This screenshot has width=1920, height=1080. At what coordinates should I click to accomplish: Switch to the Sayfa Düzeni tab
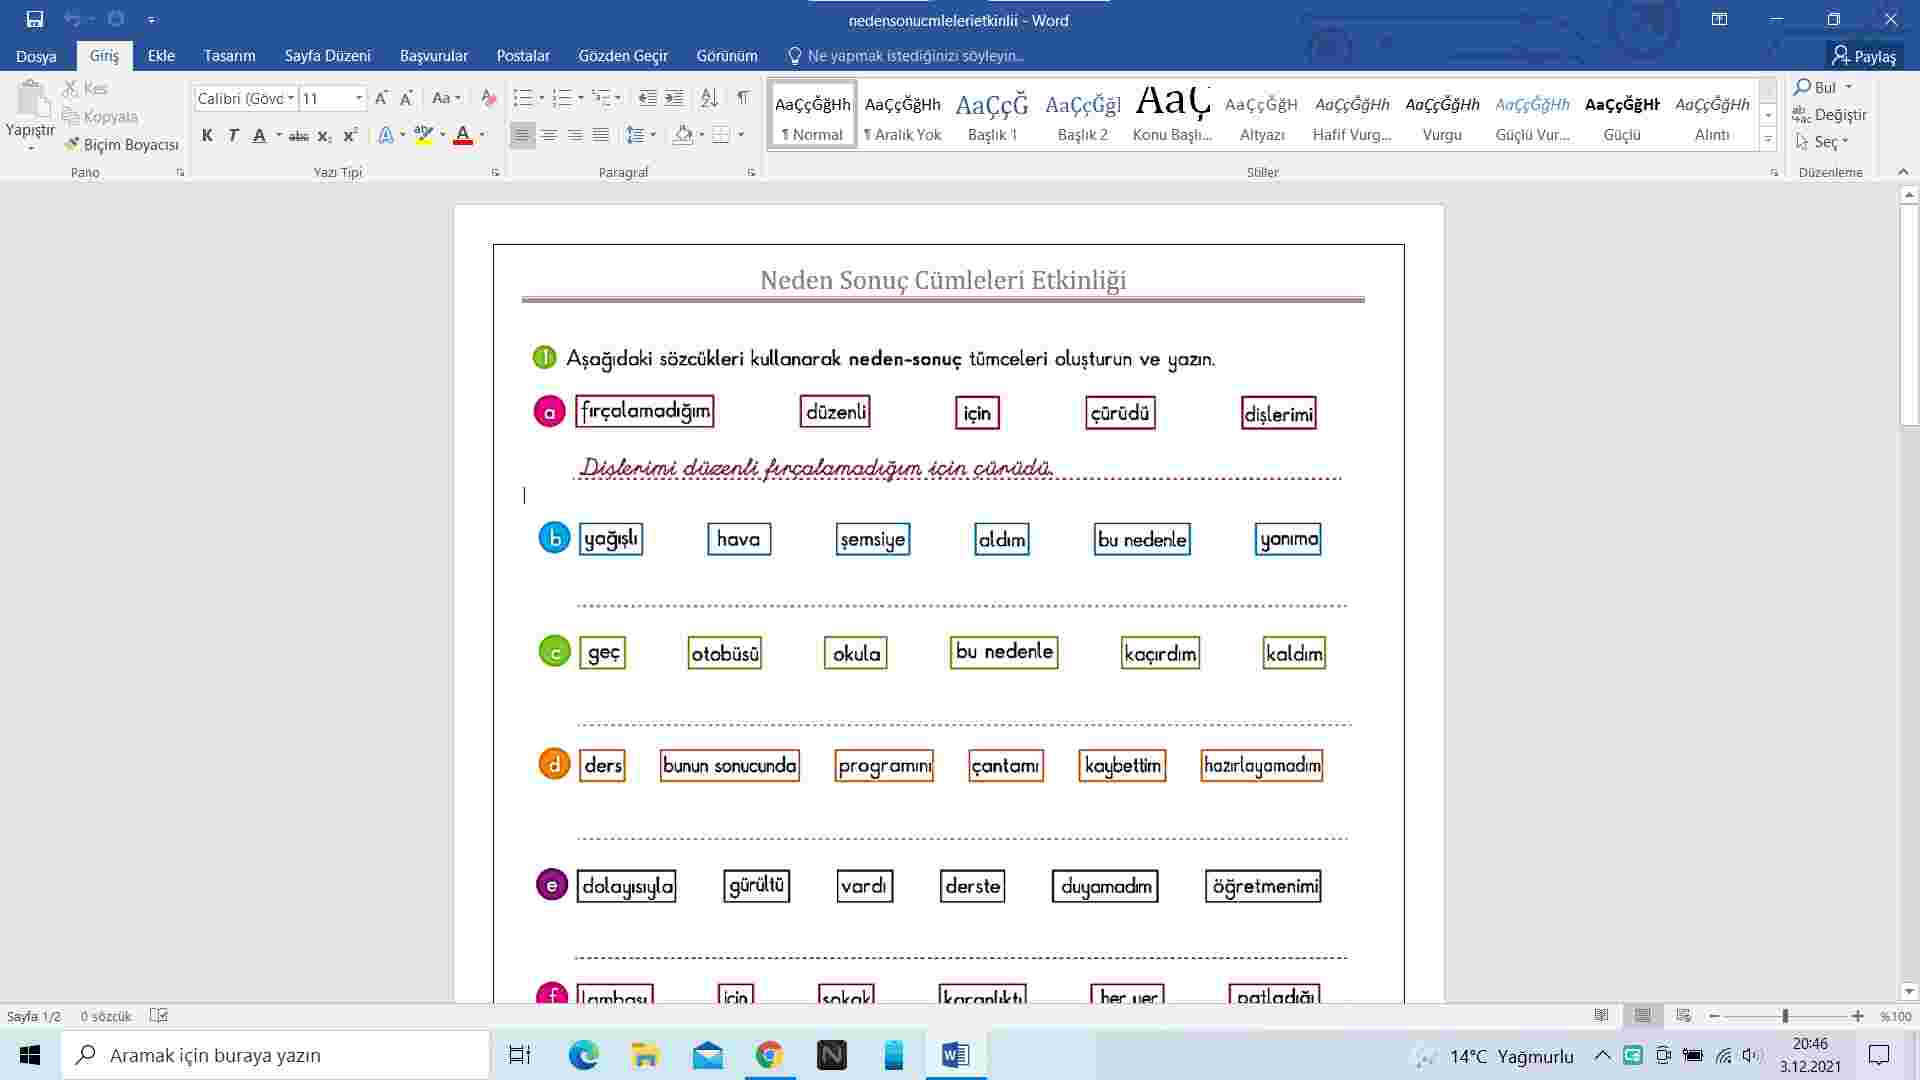[327, 56]
